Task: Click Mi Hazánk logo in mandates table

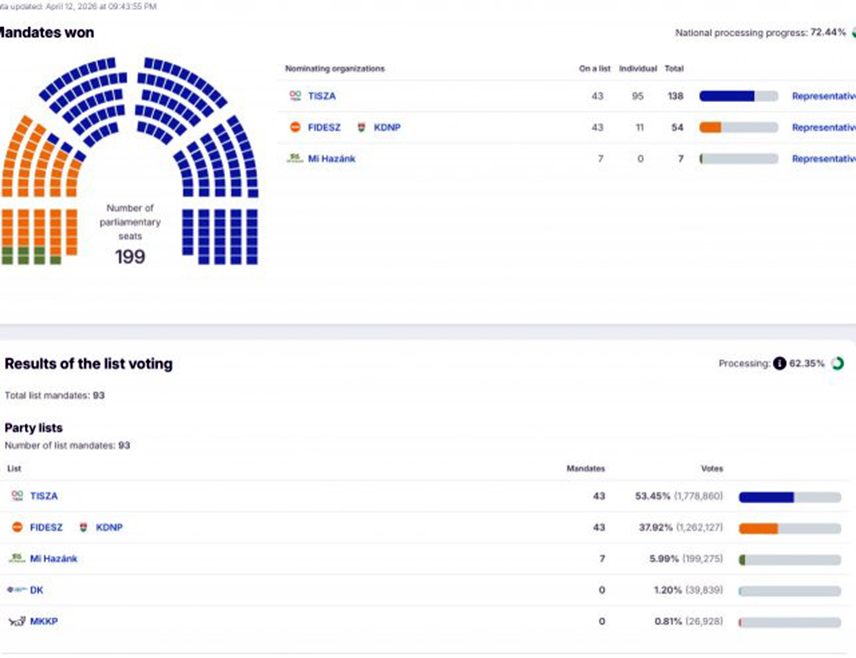Action: coord(295,158)
